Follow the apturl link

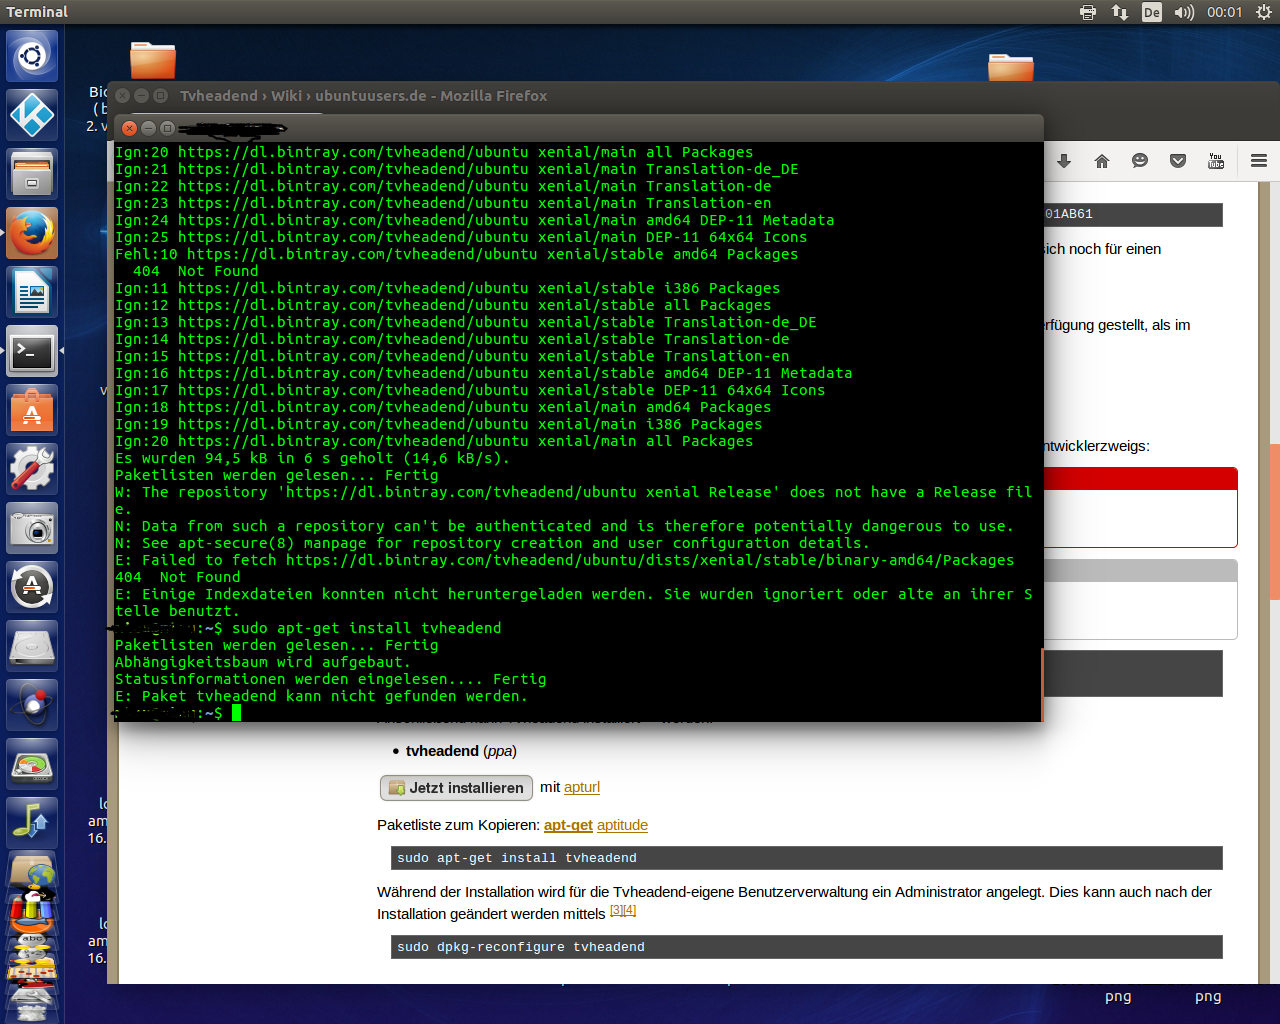tap(582, 787)
